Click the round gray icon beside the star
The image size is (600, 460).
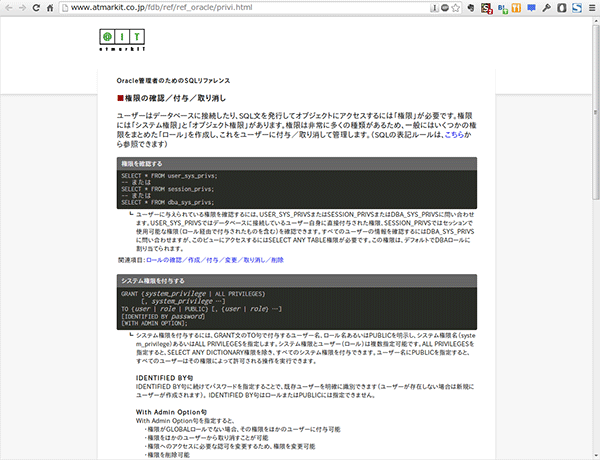point(445,8)
